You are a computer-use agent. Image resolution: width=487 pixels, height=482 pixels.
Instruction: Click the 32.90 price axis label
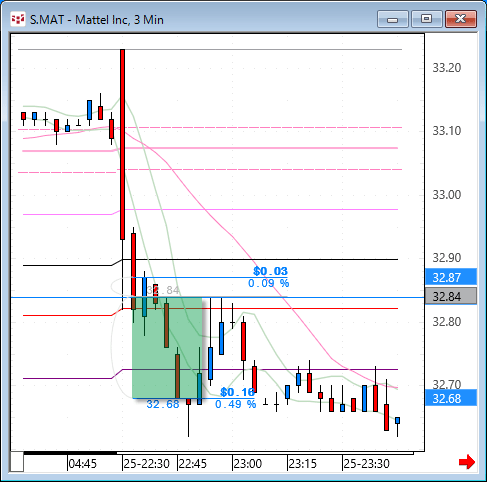coord(447,258)
